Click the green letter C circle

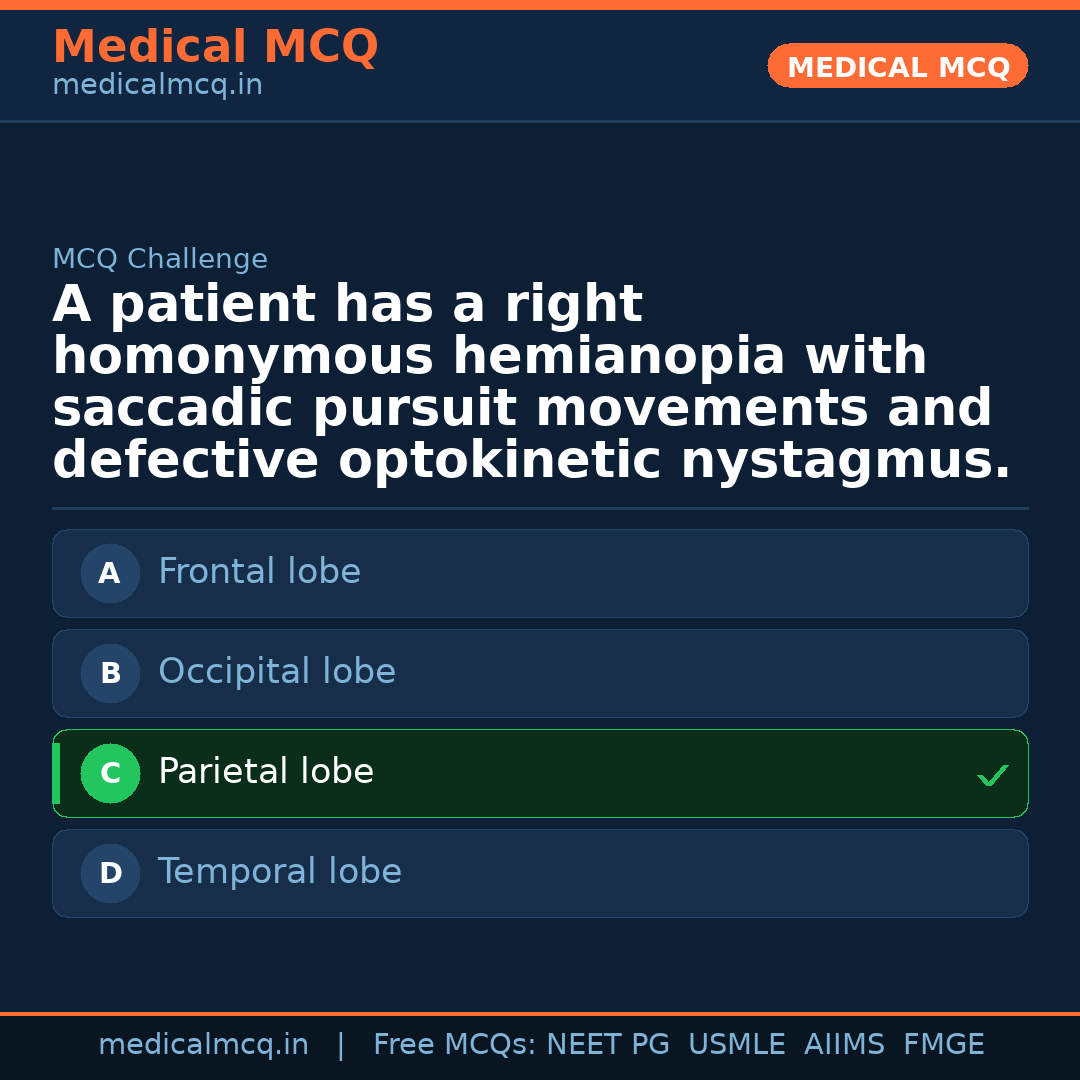point(110,774)
